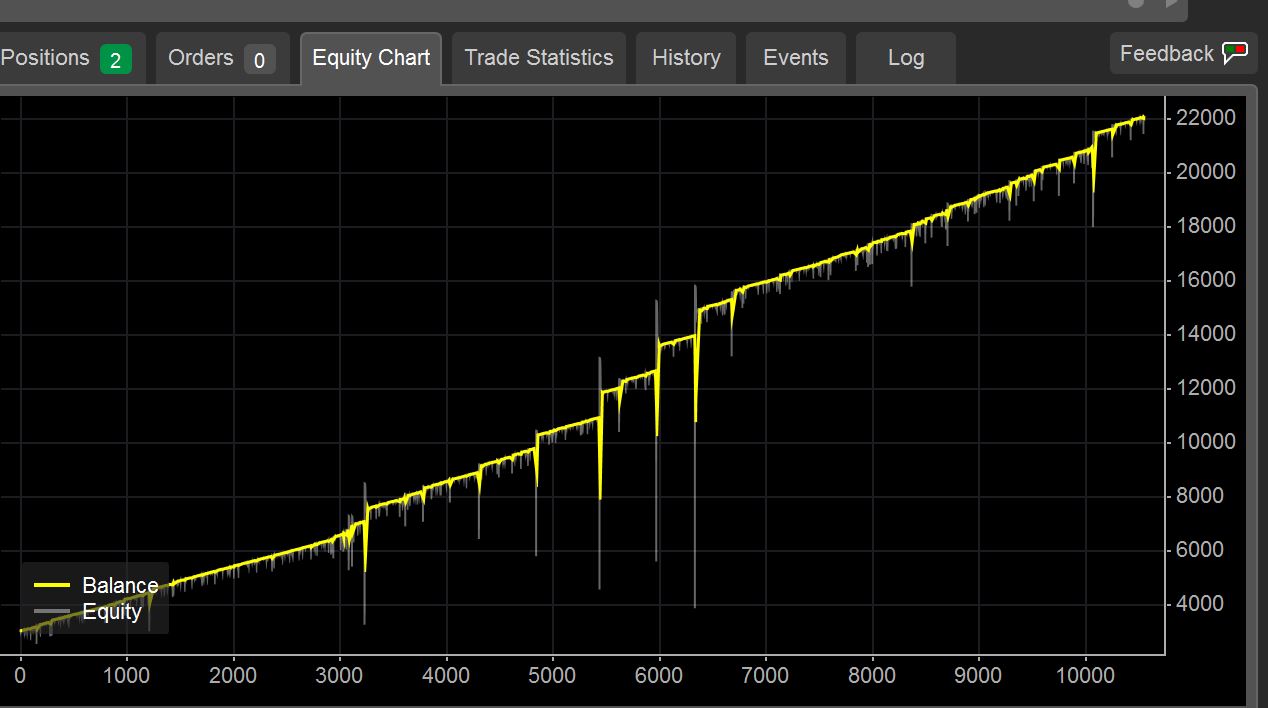Click the 16000 value on the vertical axis
Image resolution: width=1268 pixels, height=708 pixels.
(x=1206, y=280)
